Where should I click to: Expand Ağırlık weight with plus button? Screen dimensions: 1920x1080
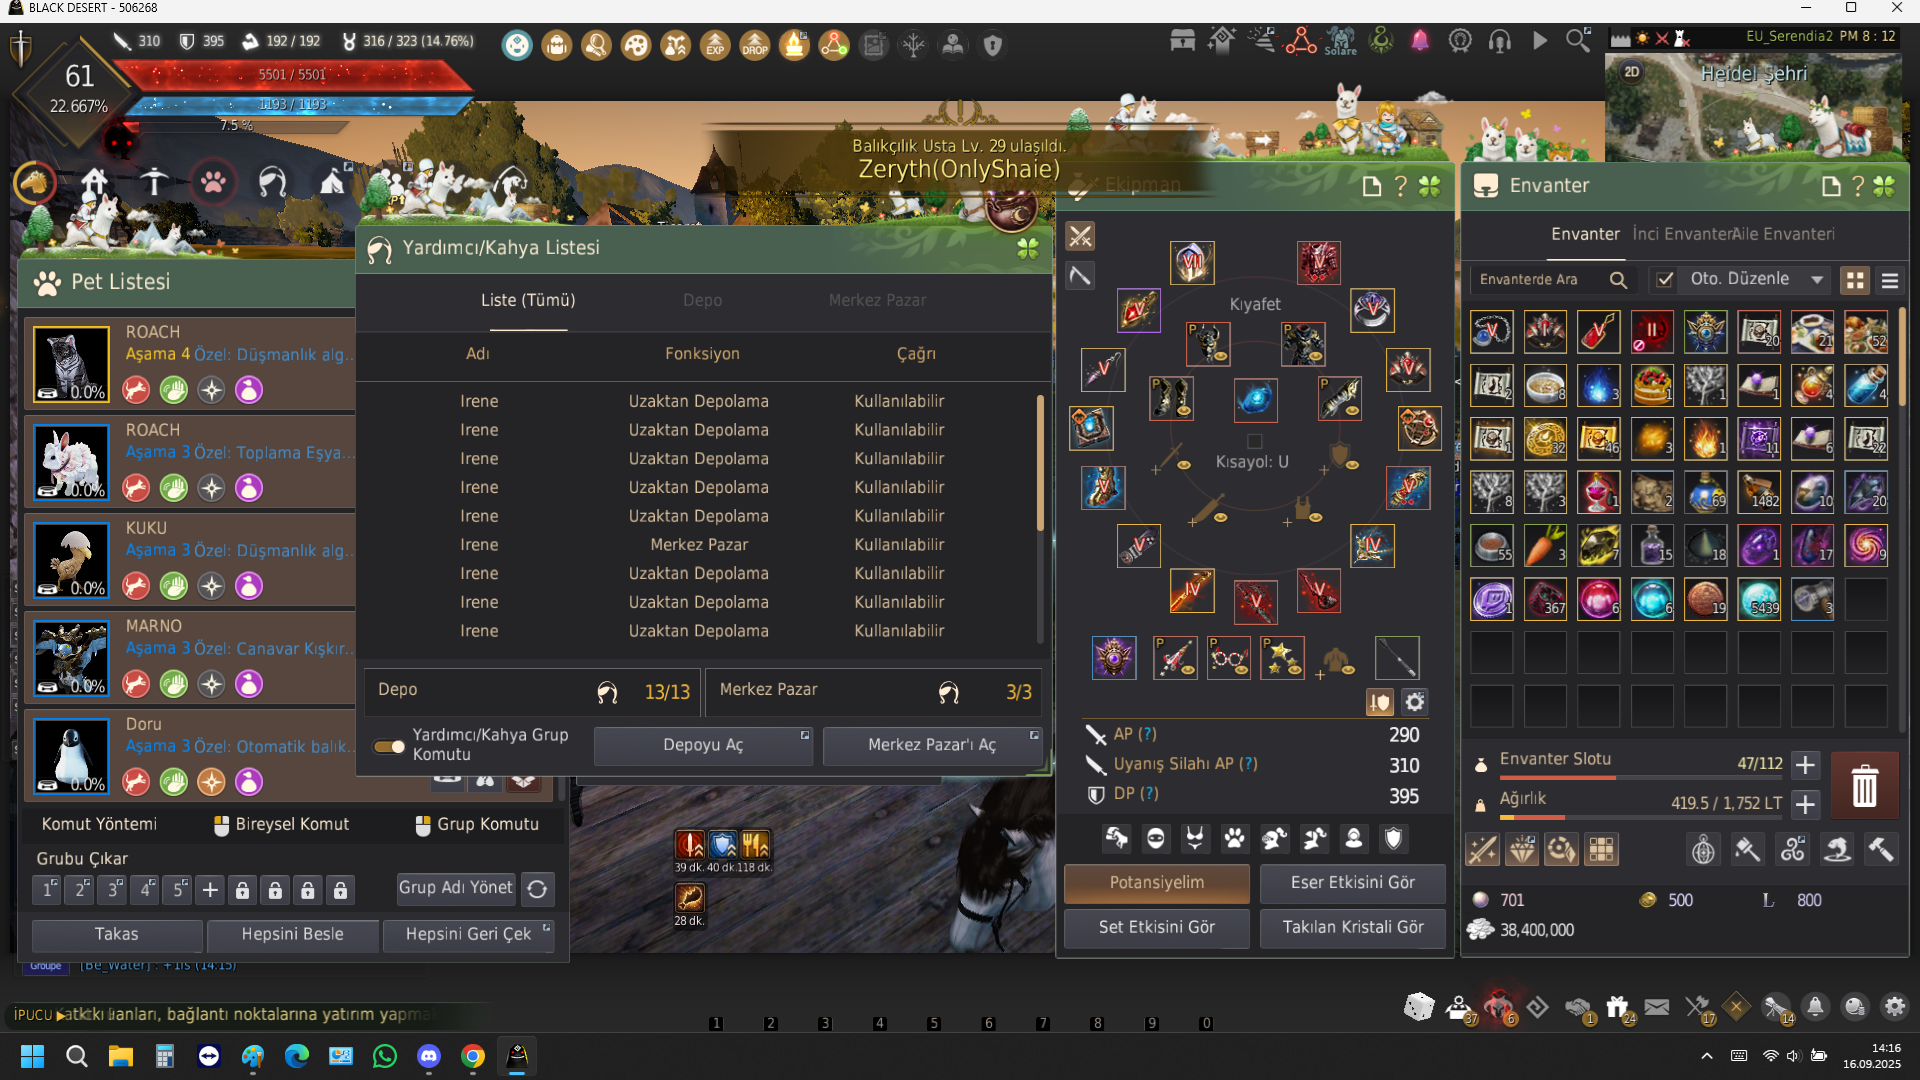pyautogui.click(x=1805, y=803)
